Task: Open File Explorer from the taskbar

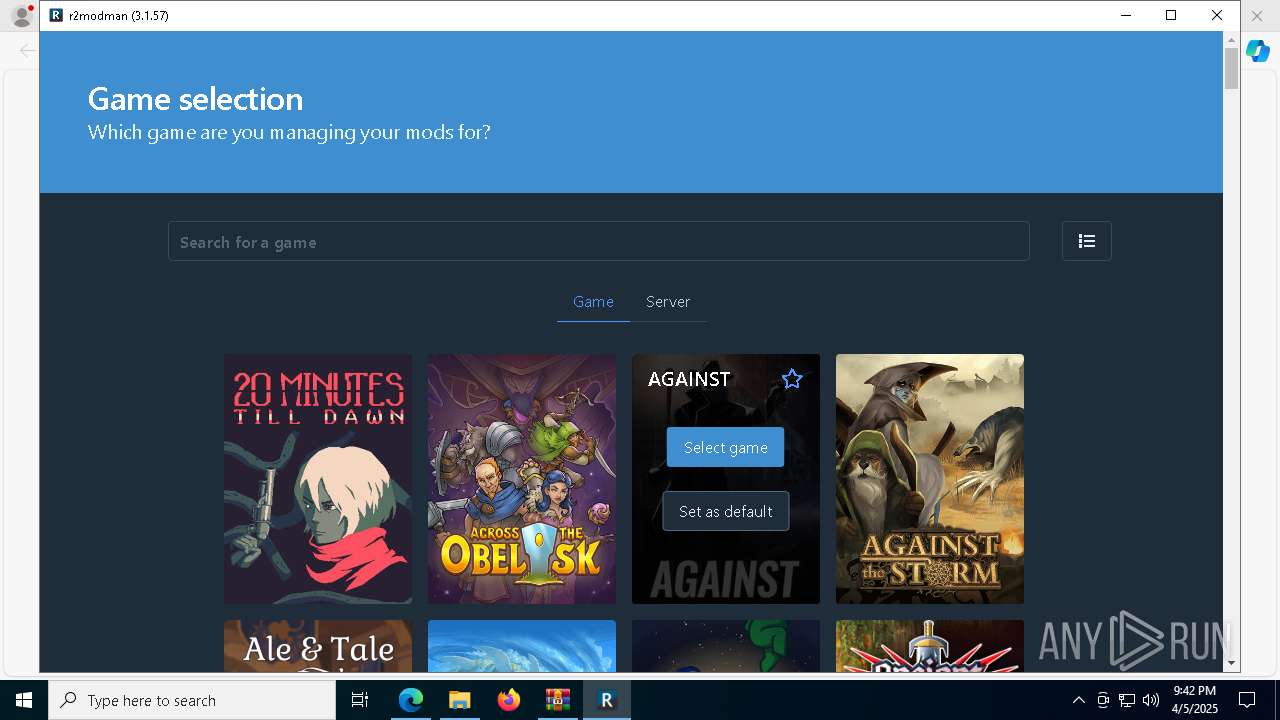Action: tap(459, 700)
